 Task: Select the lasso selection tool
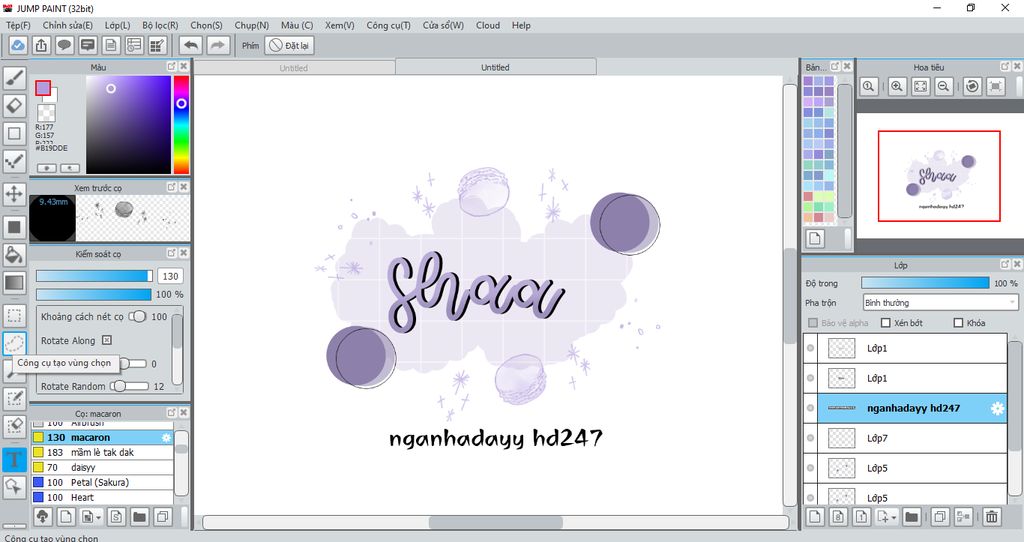(x=14, y=343)
